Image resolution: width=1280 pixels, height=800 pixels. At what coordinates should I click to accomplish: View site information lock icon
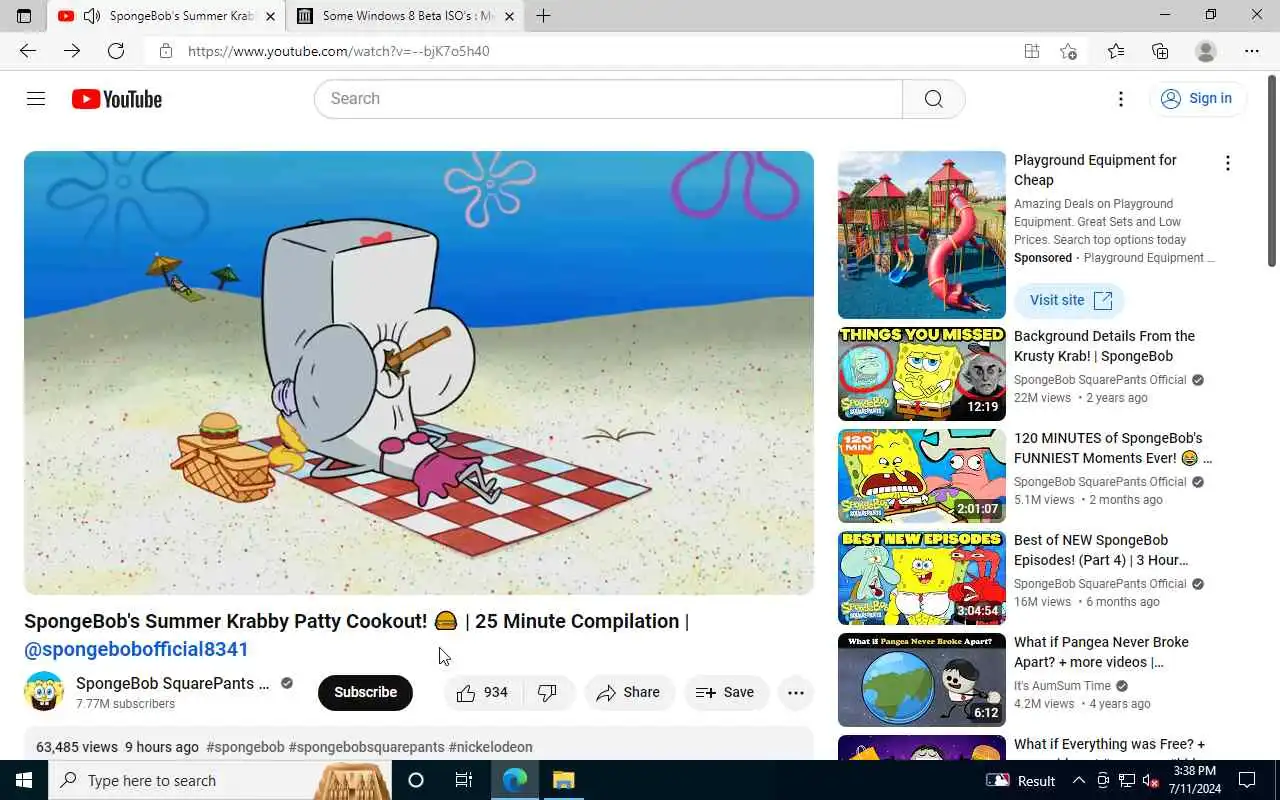(166, 51)
